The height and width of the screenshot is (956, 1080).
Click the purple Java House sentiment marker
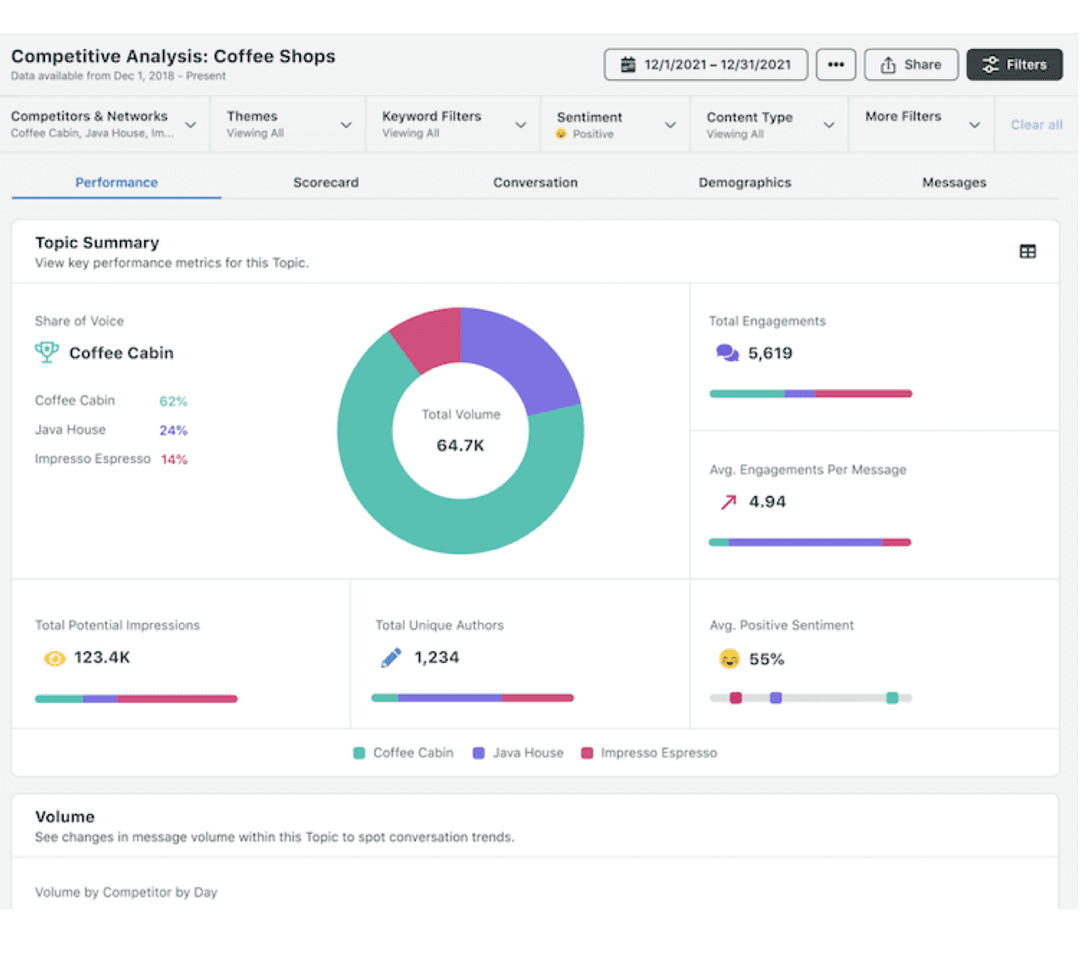776,698
